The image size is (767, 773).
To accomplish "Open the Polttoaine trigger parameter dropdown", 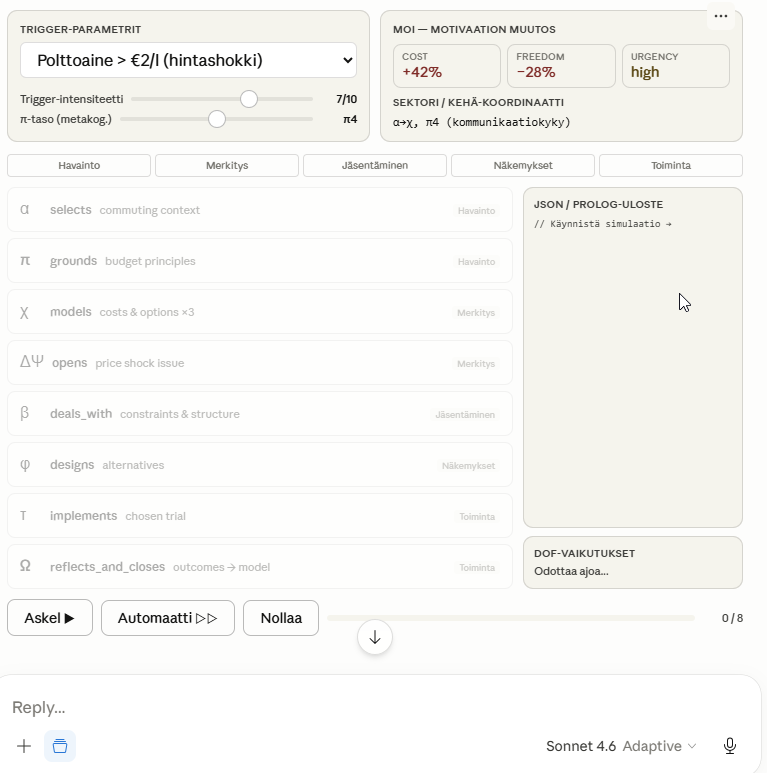I will coord(188,60).
